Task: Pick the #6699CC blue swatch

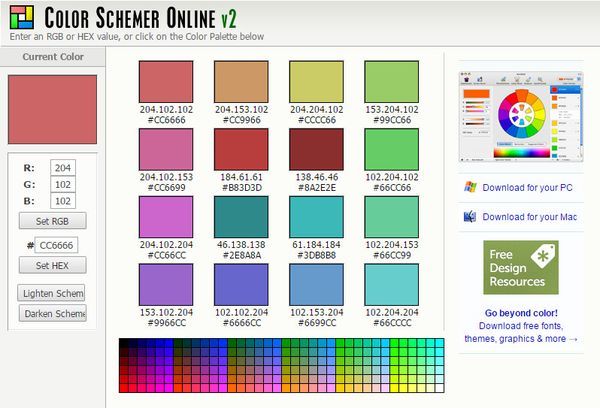Action: pos(316,284)
